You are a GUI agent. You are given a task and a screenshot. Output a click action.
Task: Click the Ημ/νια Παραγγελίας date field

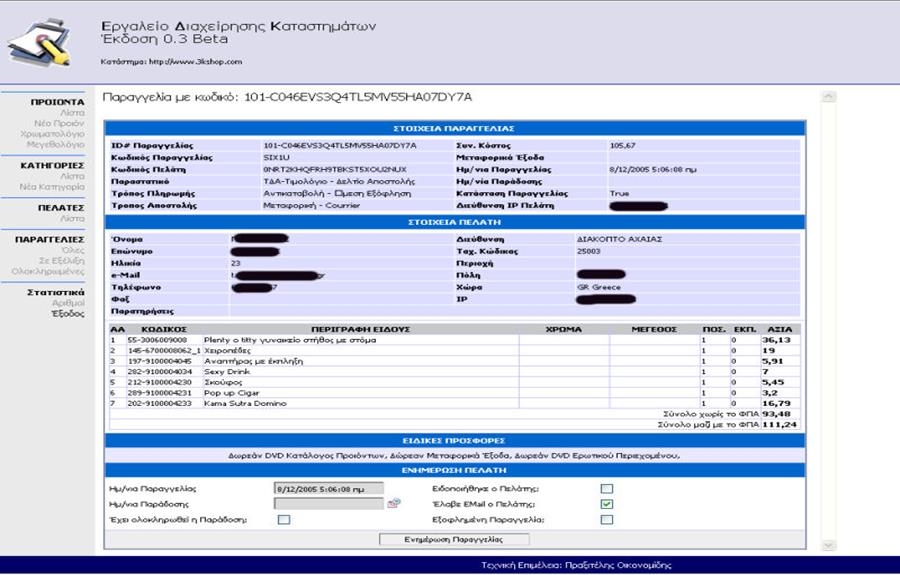click(x=329, y=489)
